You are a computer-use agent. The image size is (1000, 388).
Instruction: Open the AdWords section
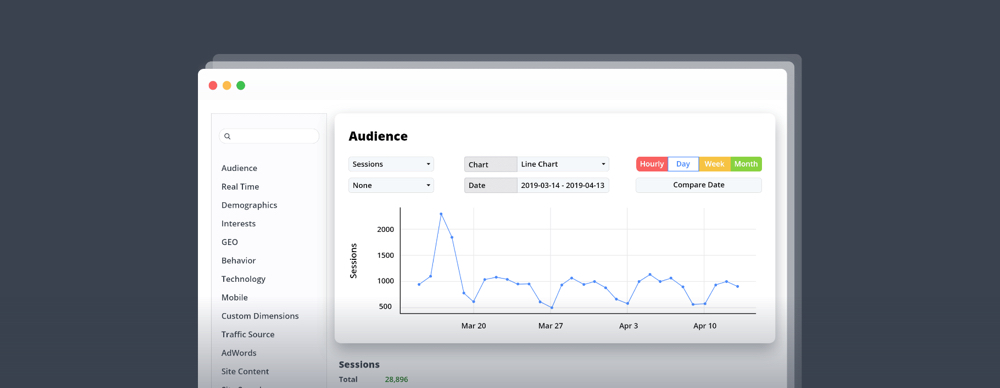(239, 353)
